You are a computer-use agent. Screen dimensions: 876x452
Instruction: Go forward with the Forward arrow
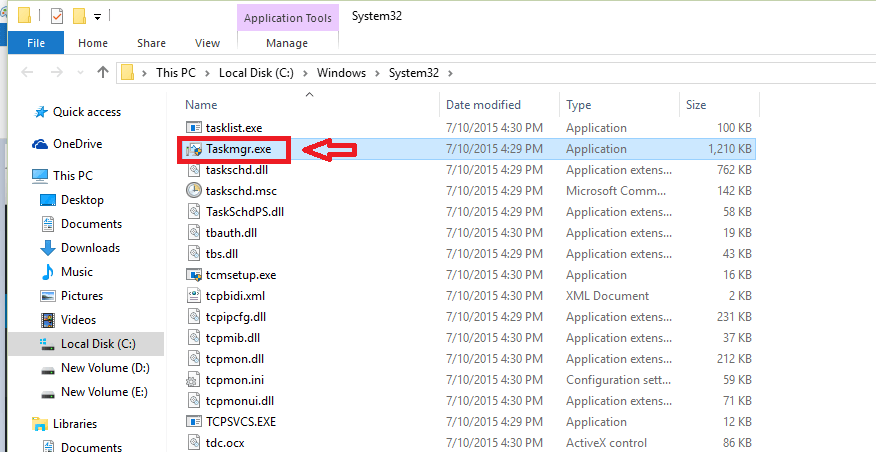point(56,73)
